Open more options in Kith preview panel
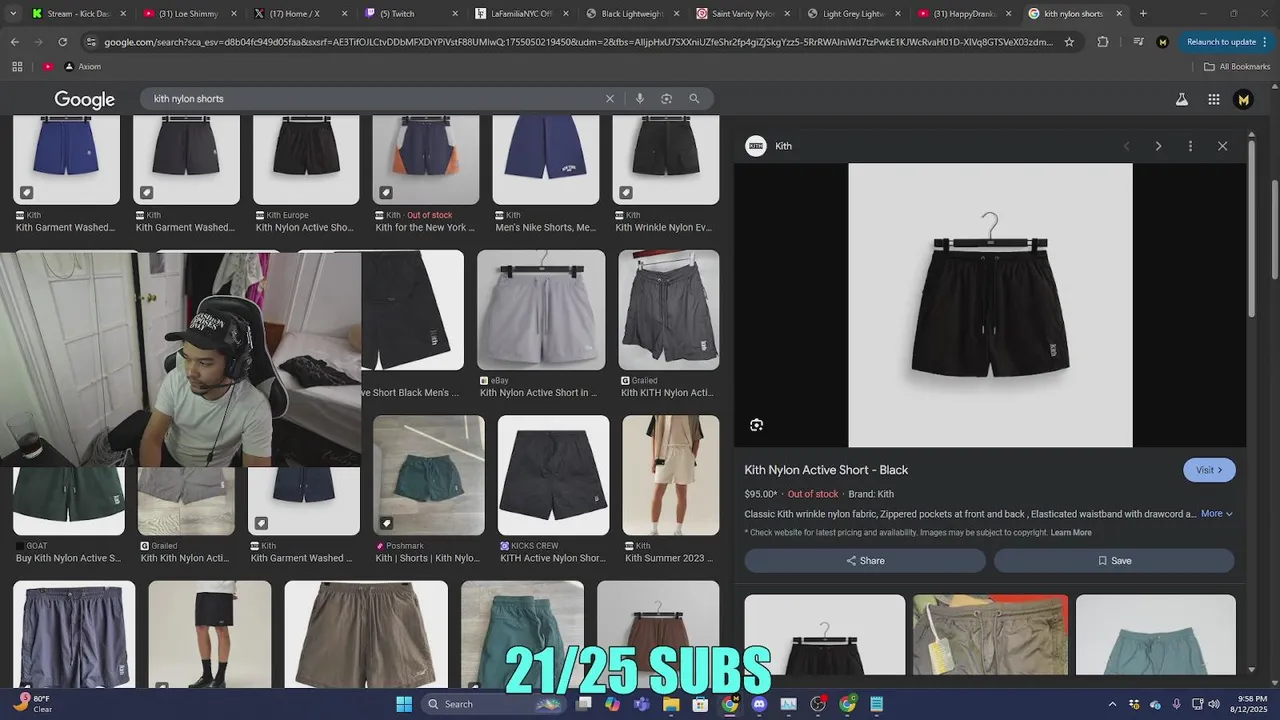 [1190, 146]
